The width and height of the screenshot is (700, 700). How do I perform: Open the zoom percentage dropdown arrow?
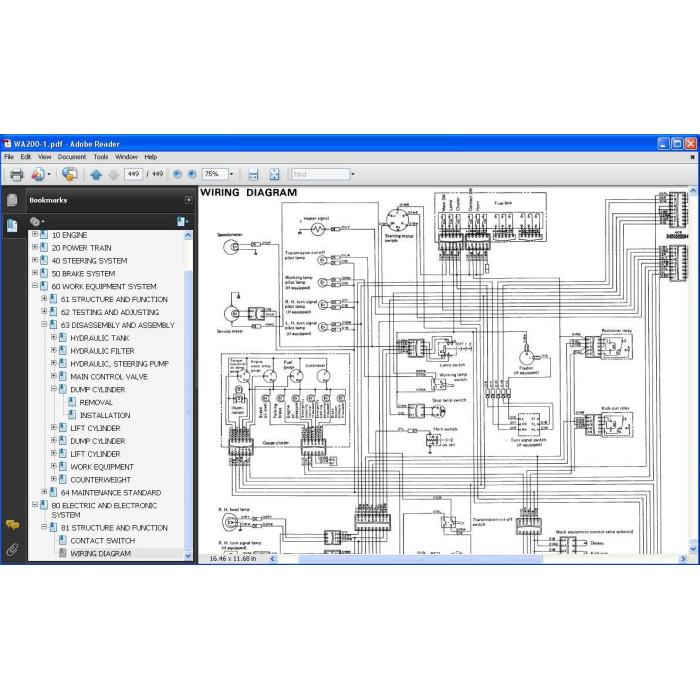pyautogui.click(x=231, y=174)
